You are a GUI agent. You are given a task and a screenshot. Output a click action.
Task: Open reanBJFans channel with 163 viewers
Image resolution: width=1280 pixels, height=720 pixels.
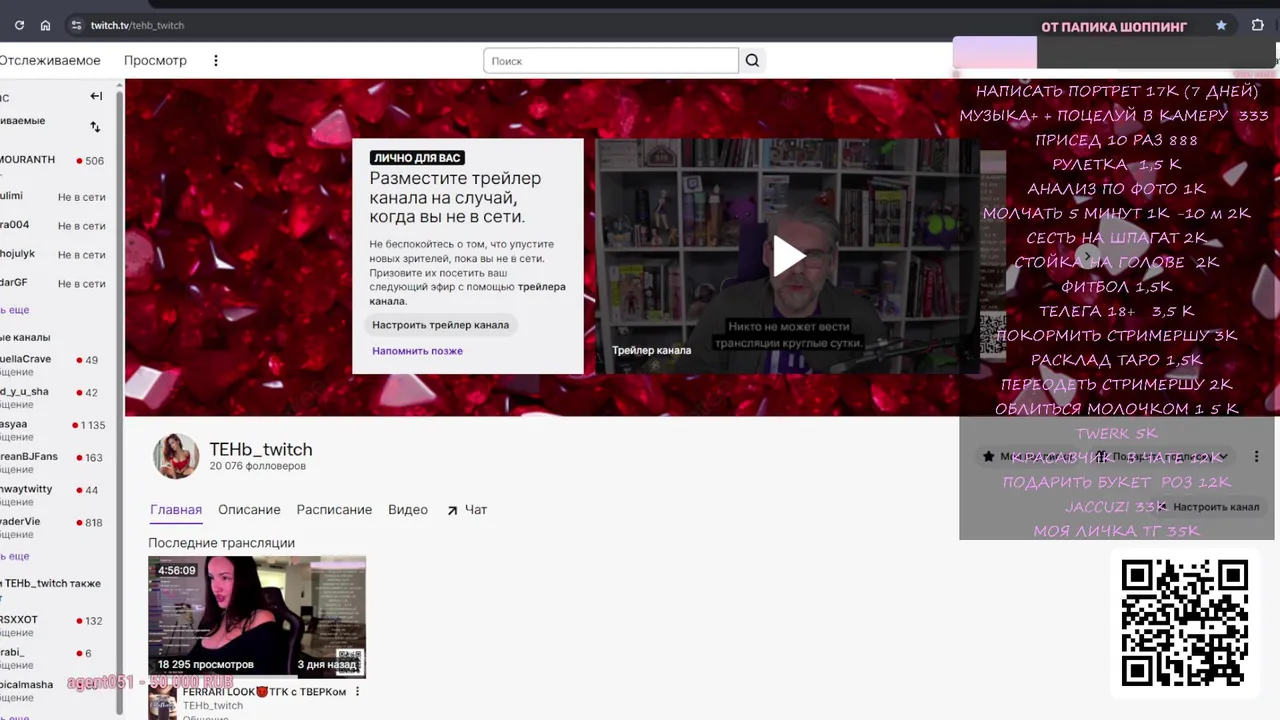coord(55,462)
